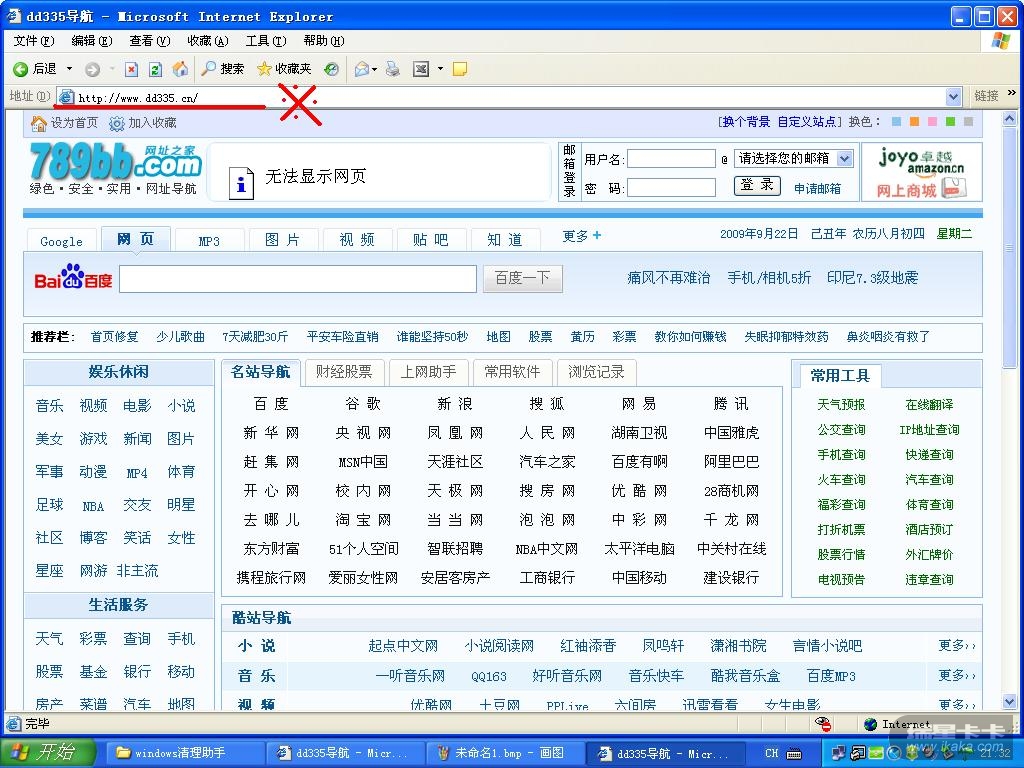The width and height of the screenshot is (1024, 768).
Task: Click the Windows 开始 Start button
Action: pos(47,752)
